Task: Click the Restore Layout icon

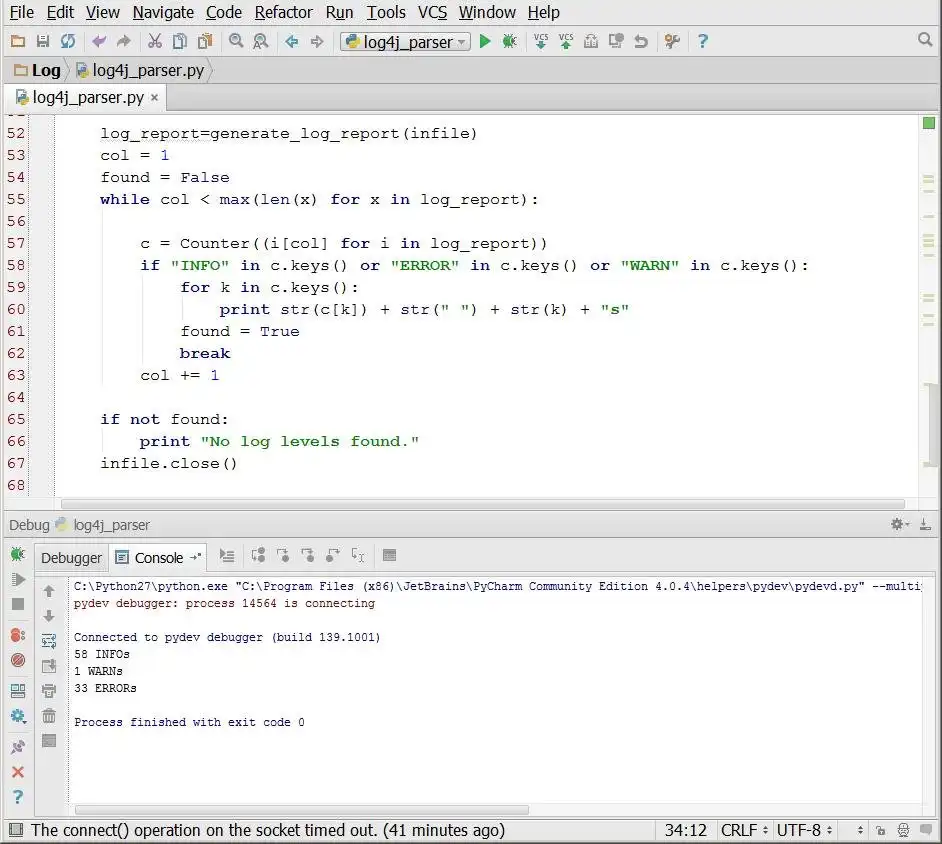Action: pyautogui.click(x=18, y=691)
